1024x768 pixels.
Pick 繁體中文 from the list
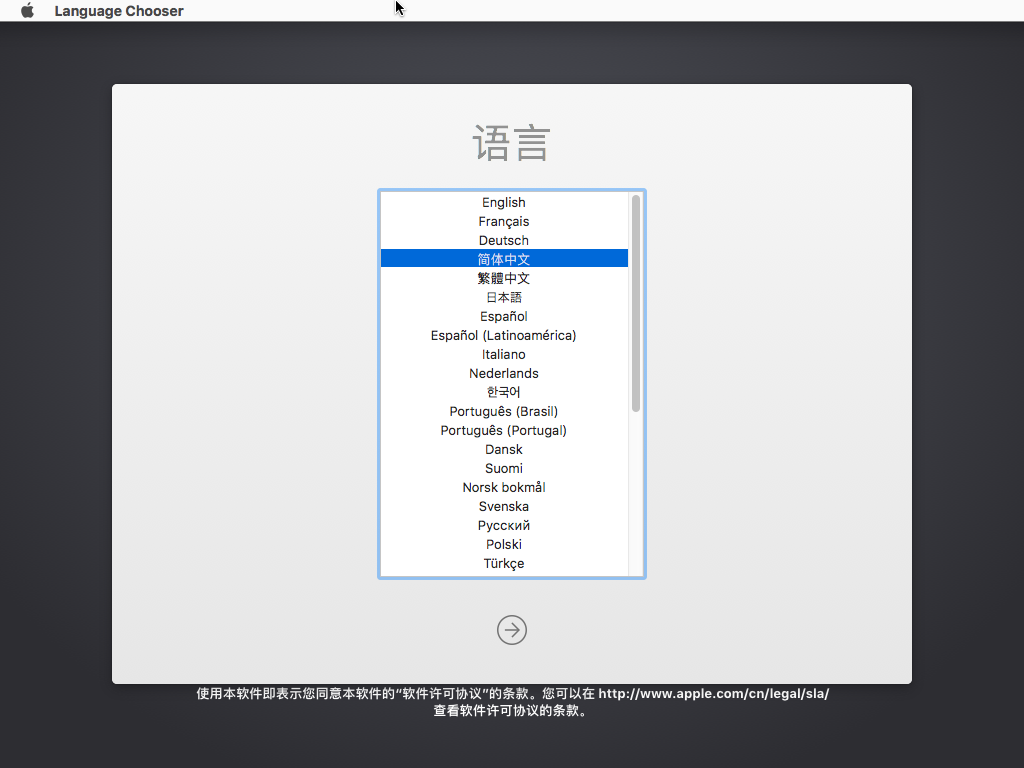503,278
